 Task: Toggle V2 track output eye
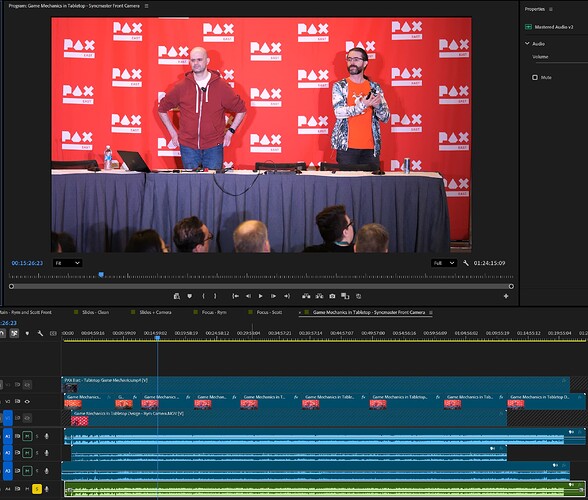pos(27,401)
